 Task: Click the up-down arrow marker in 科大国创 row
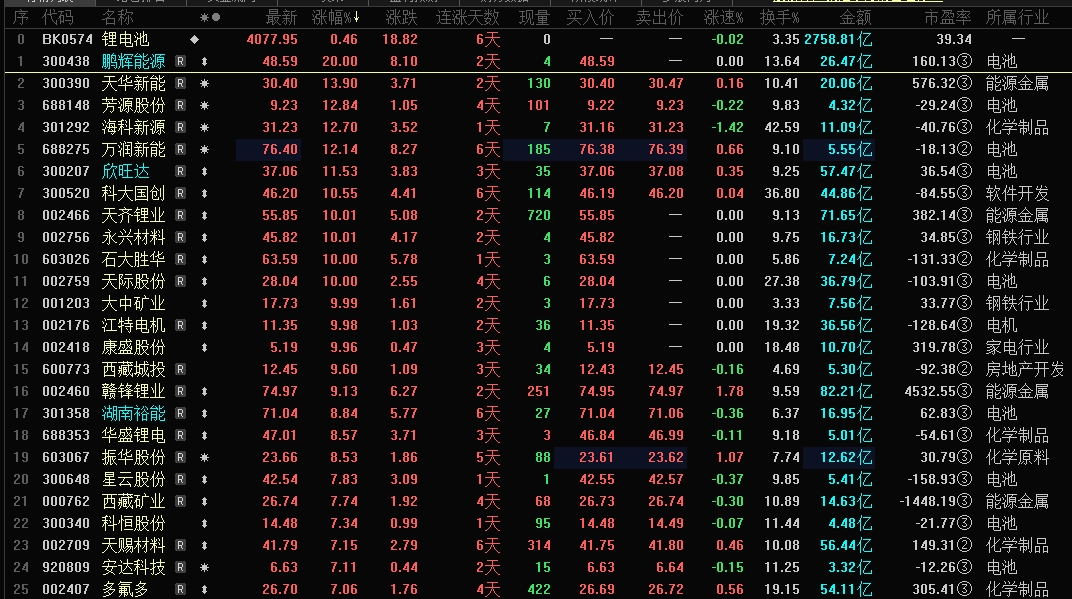(204, 194)
